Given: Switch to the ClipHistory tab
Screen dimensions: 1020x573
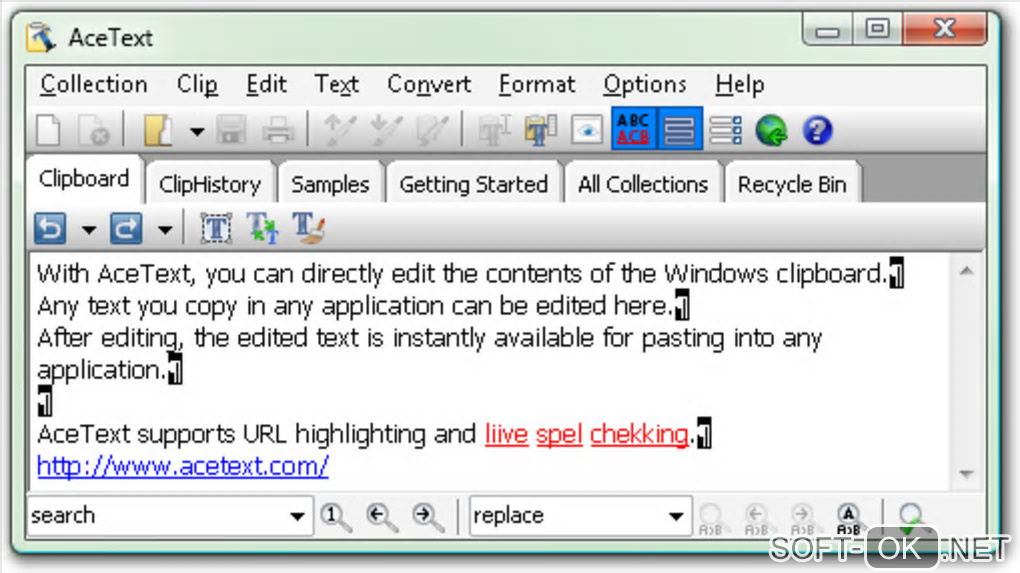Looking at the screenshot, I should click(209, 184).
